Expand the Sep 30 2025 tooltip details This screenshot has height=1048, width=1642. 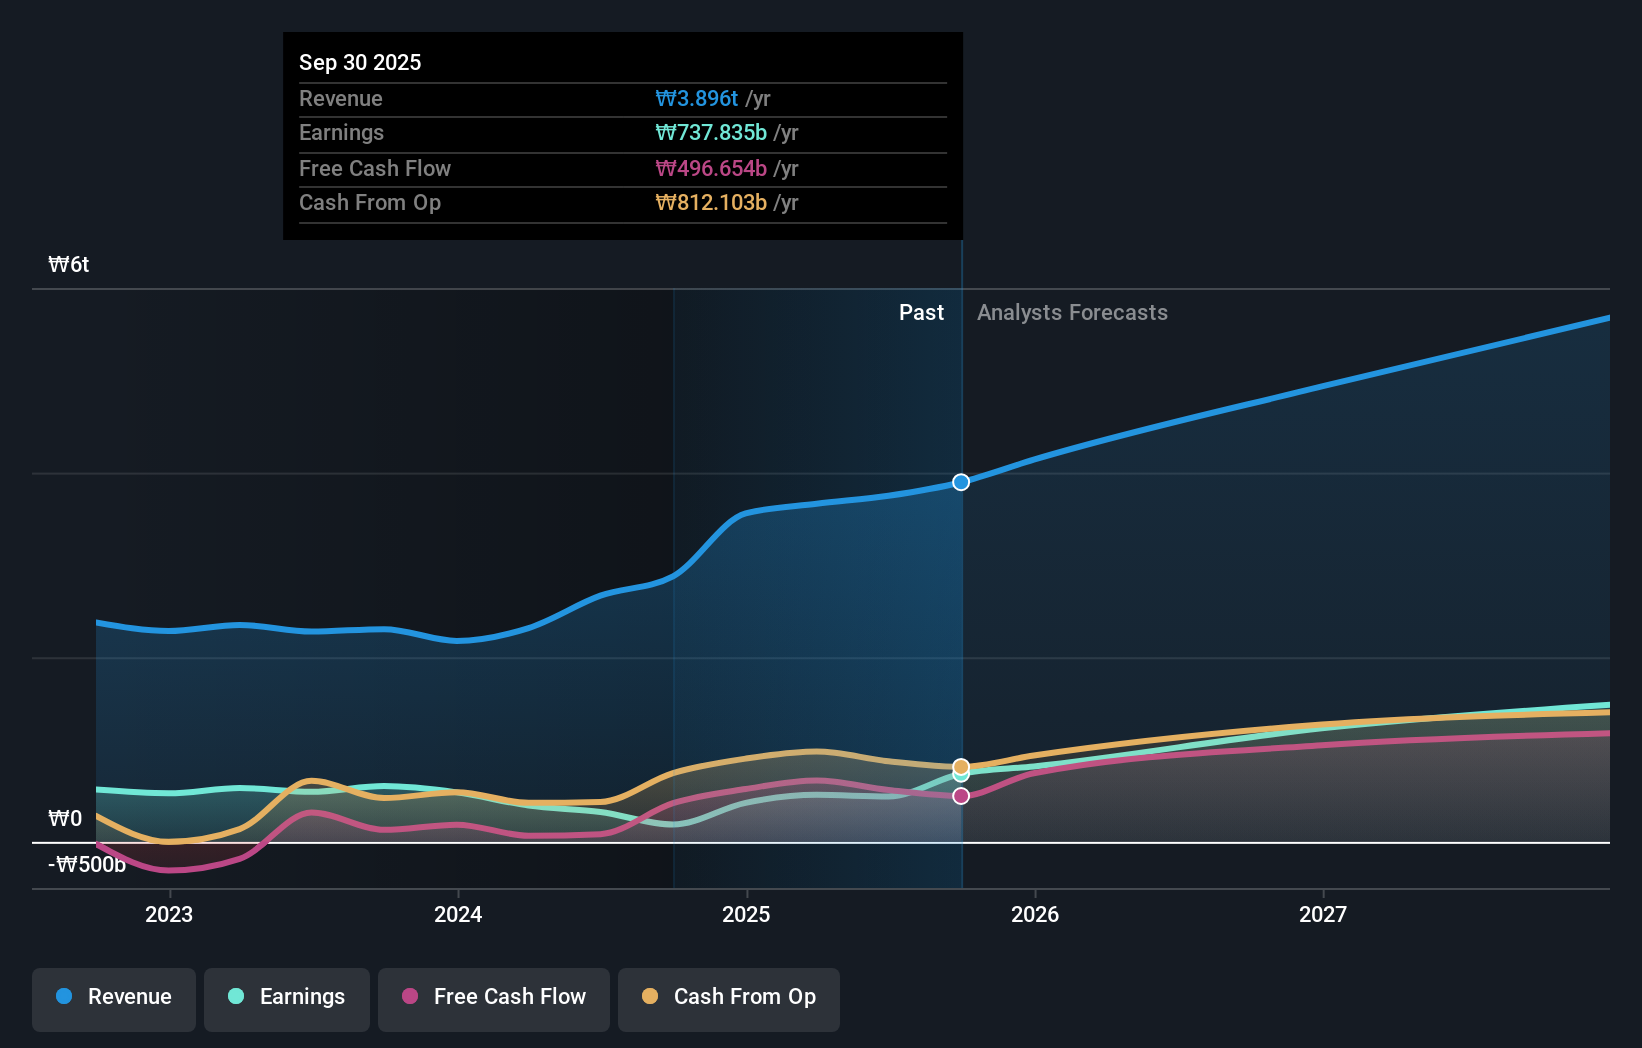[622, 135]
